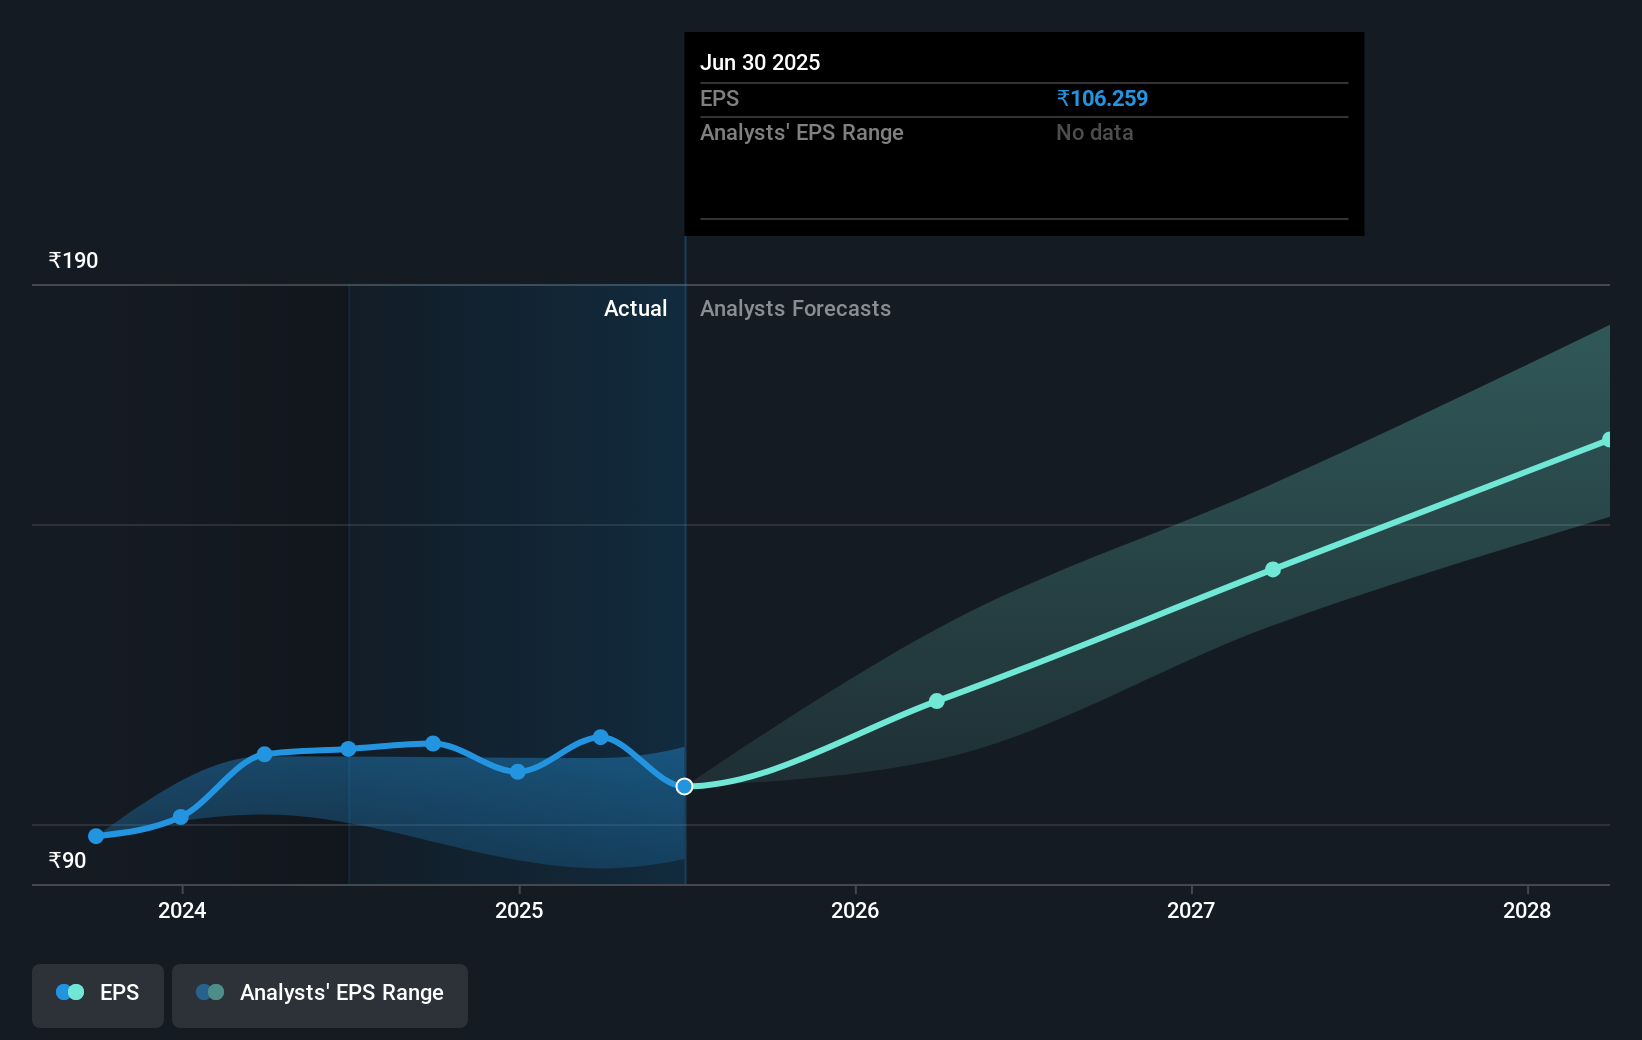The height and width of the screenshot is (1040, 1642).
Task: Click the EPS data point at mid-2024
Action: click(348, 749)
